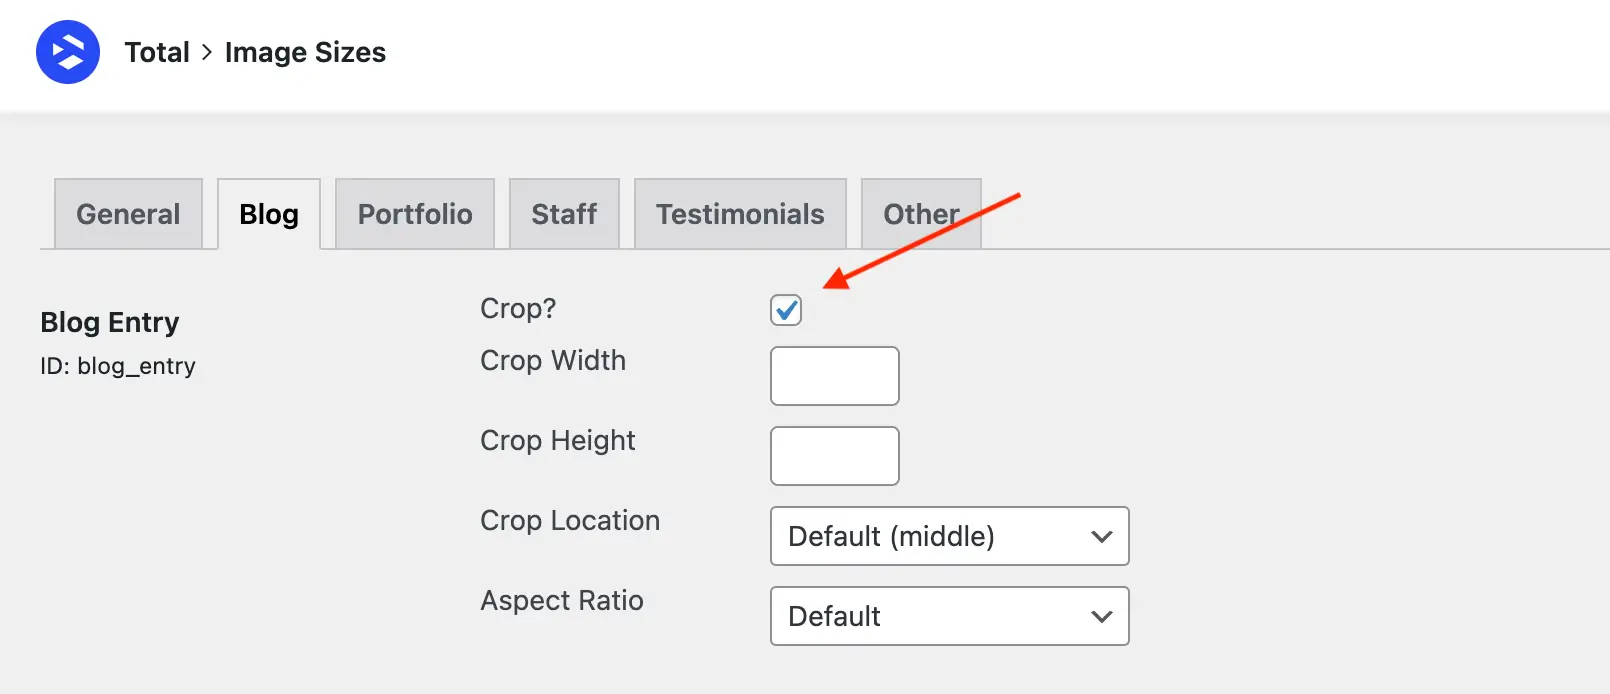Image resolution: width=1610 pixels, height=694 pixels.
Task: Click the Image Sizes breadcrumb title
Action: click(x=305, y=52)
